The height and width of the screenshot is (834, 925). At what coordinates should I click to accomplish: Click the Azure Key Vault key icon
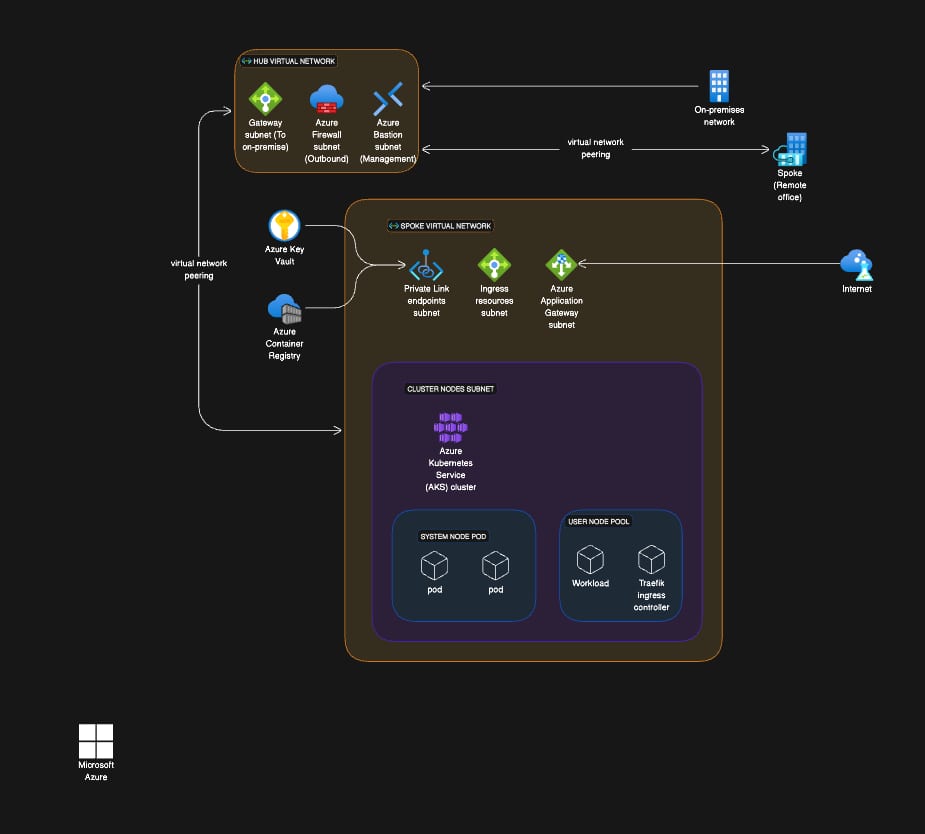pos(284,225)
